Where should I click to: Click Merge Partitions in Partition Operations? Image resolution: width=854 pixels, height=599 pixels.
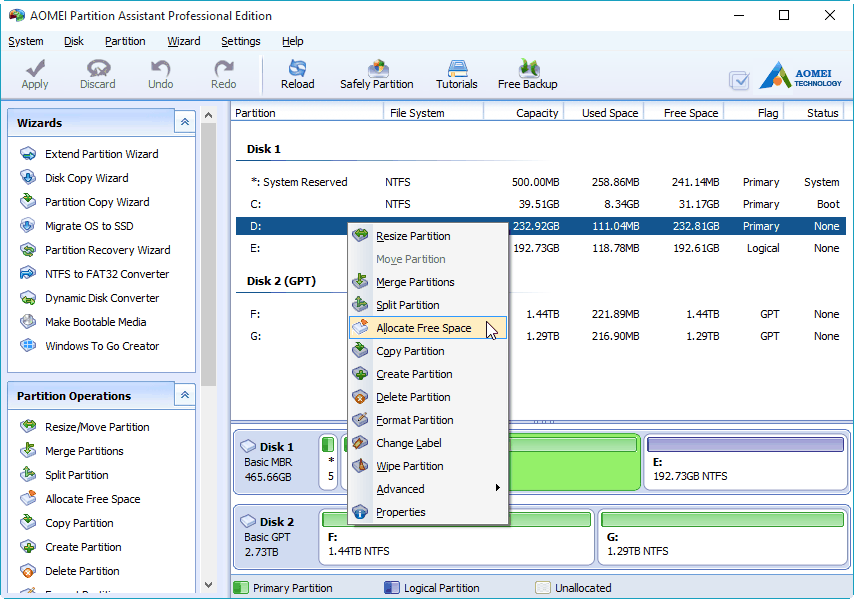point(84,451)
